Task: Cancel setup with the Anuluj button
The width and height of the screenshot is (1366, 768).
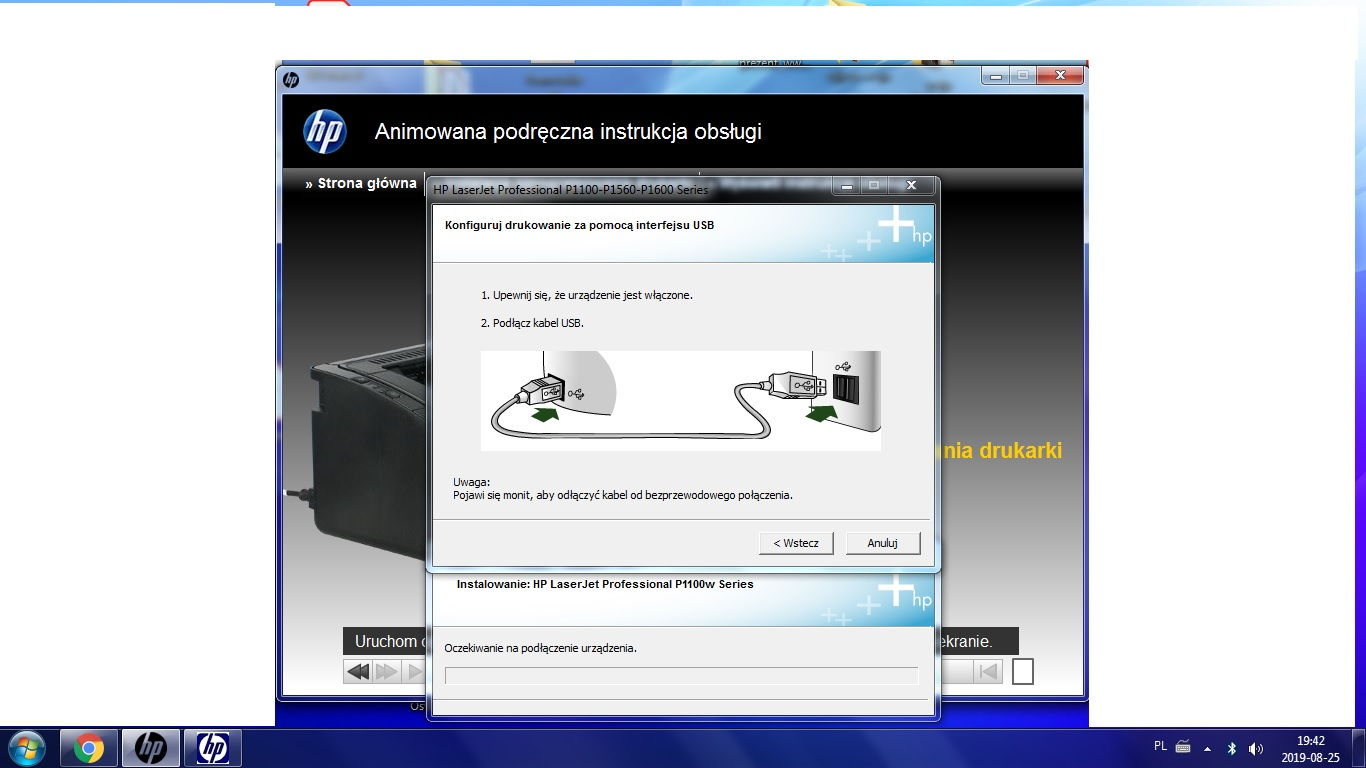Action: (x=883, y=543)
